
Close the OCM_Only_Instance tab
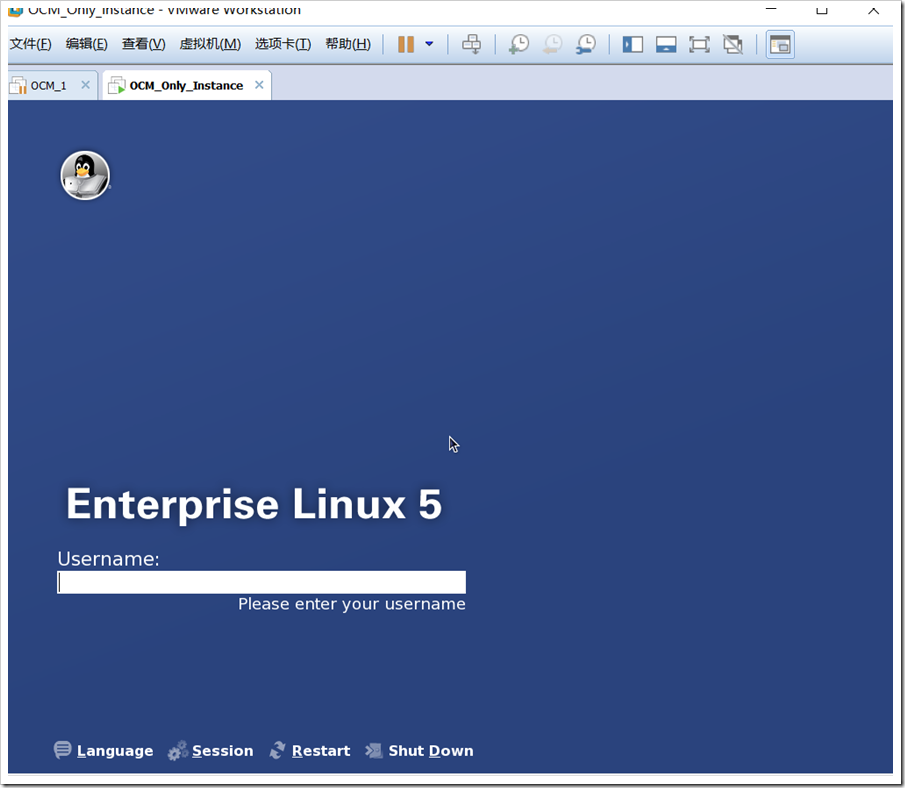coord(259,85)
